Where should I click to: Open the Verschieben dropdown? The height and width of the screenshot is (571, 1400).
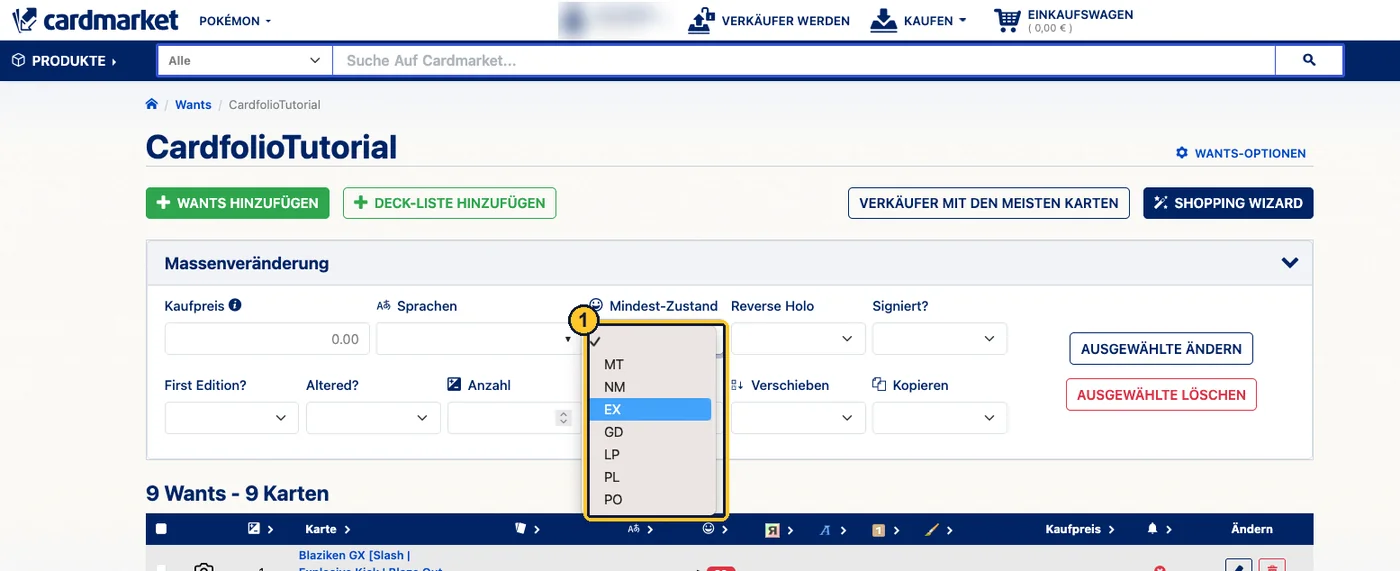click(798, 418)
